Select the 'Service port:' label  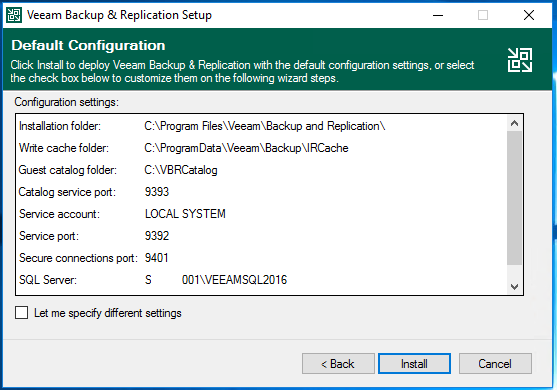click(49, 236)
